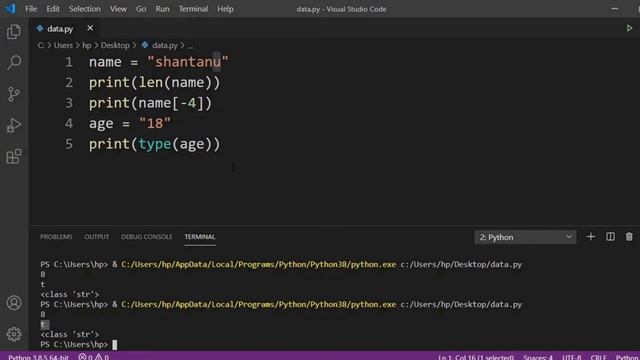640x360 pixels.
Task: Click the Python 3.8.5 64-bit interpreter selector
Action: pyautogui.click(x=38, y=357)
